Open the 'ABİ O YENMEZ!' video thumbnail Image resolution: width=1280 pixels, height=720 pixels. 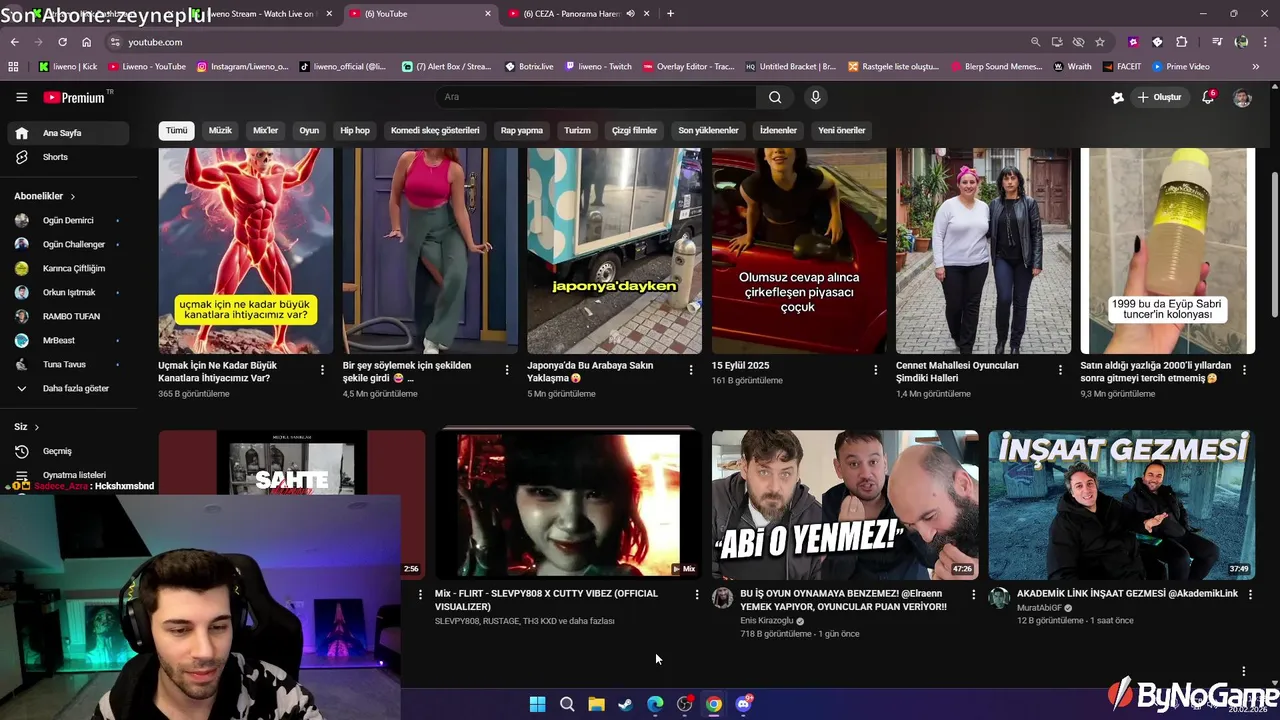coord(845,505)
